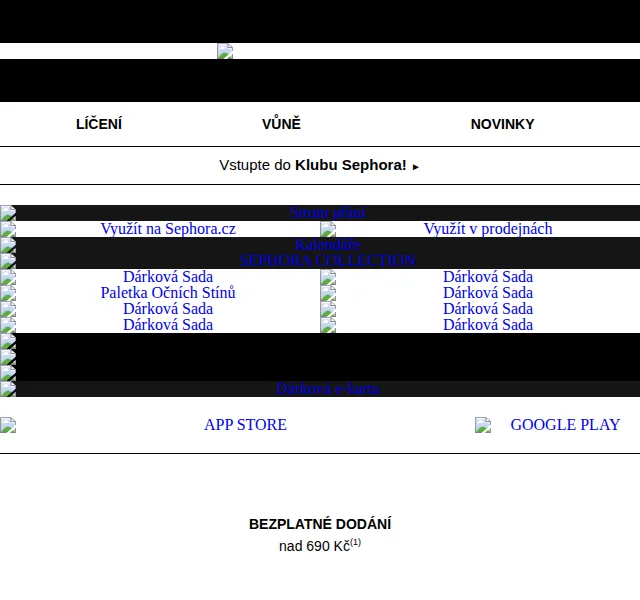Click broken image icon in Dárková e-karta row
This screenshot has height=600, width=640.
click(8, 389)
